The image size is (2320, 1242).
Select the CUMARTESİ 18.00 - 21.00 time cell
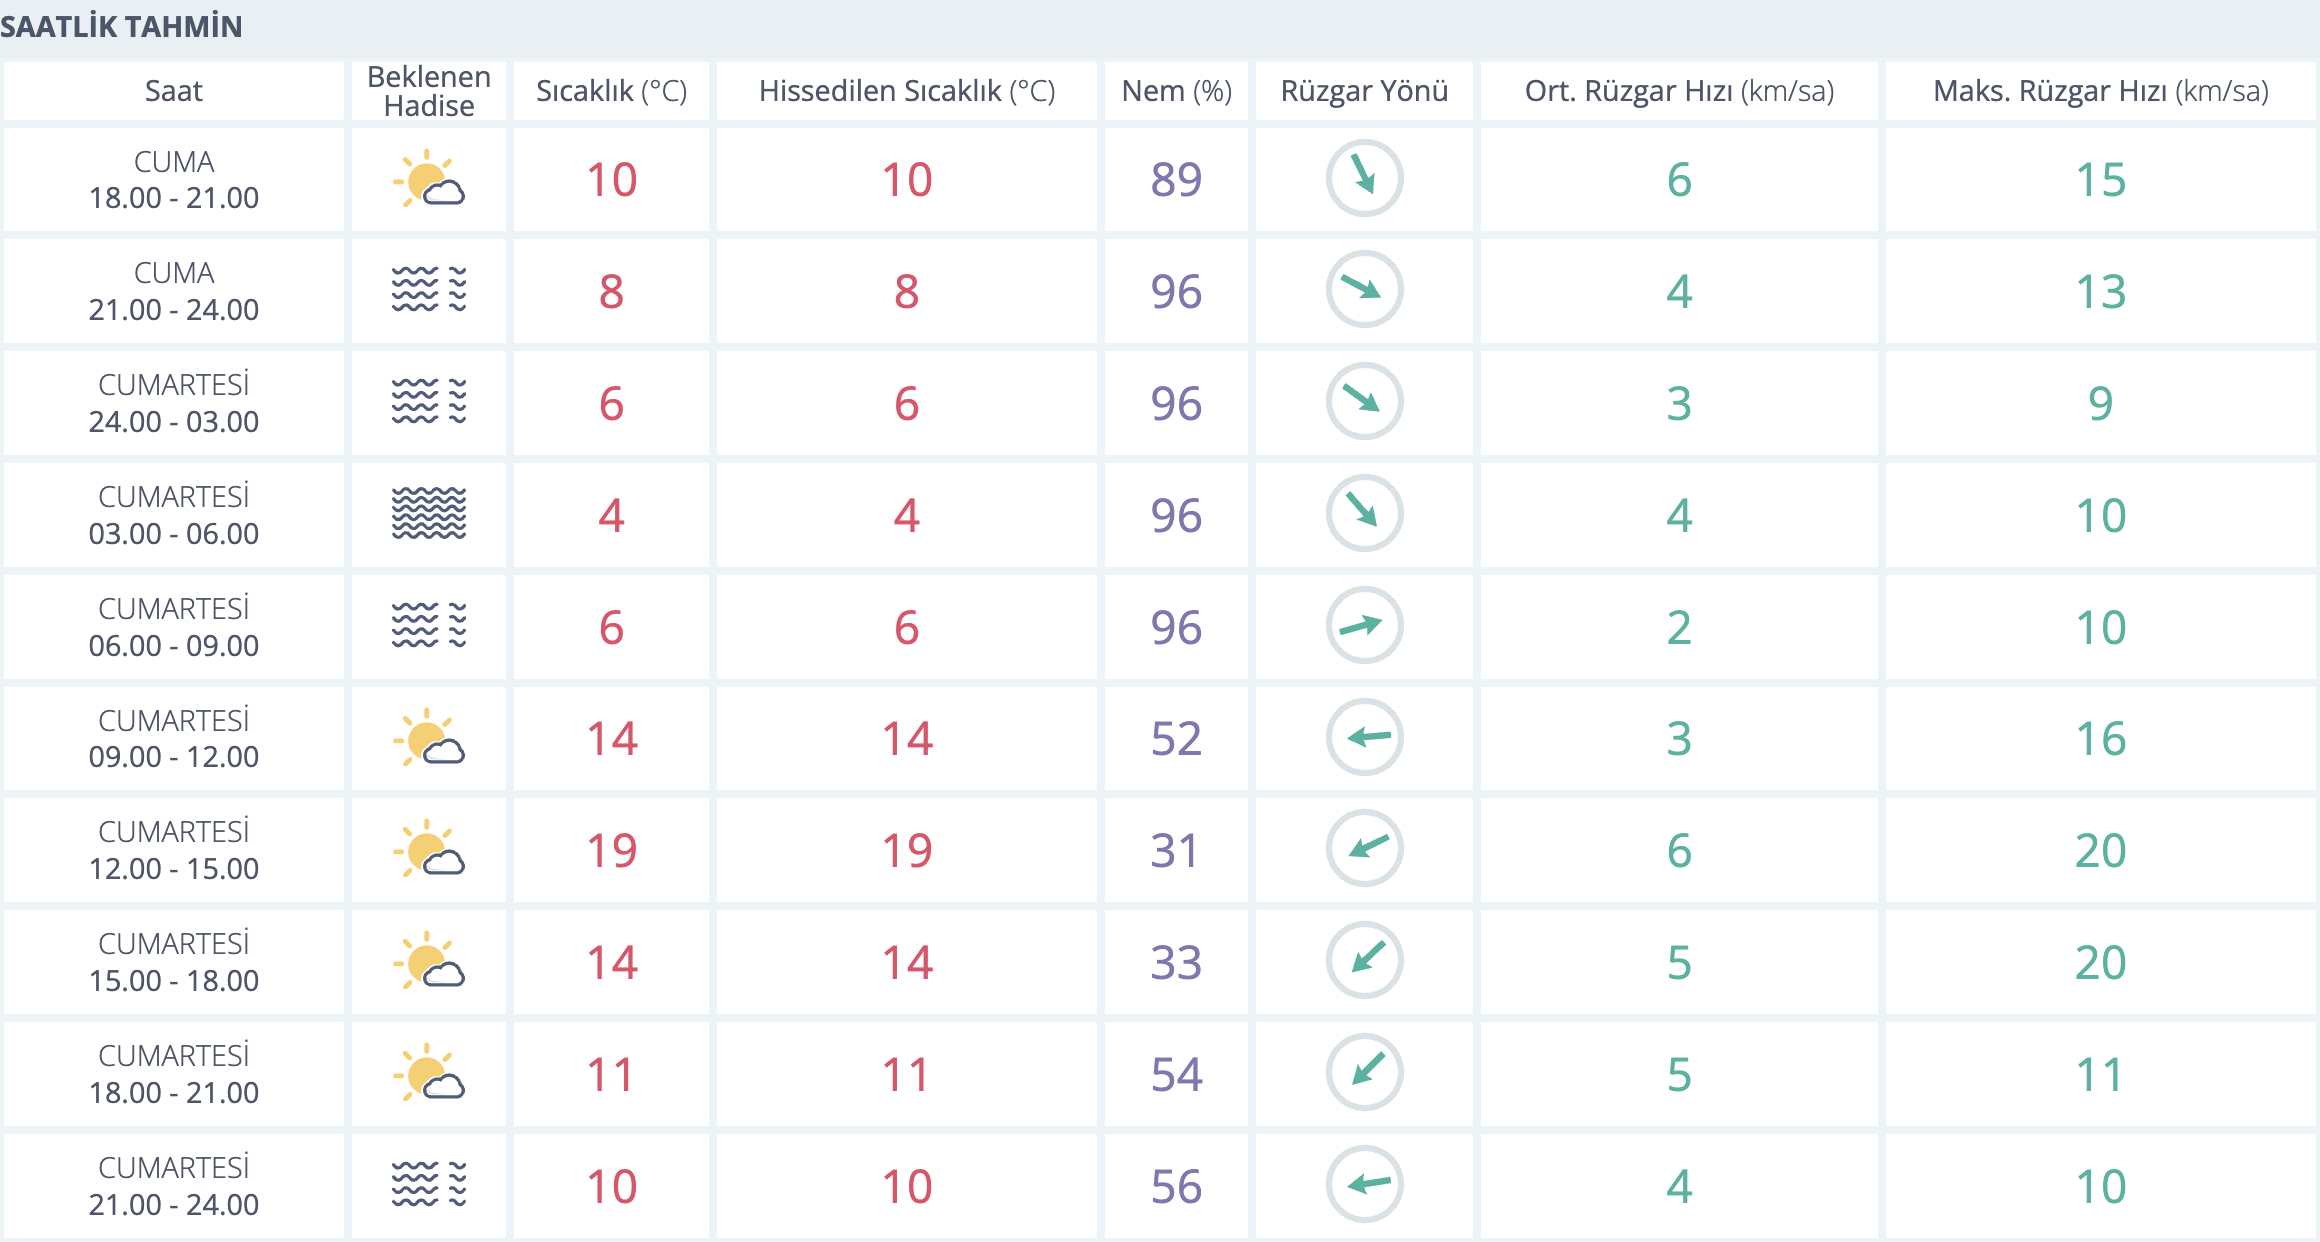click(x=174, y=1074)
